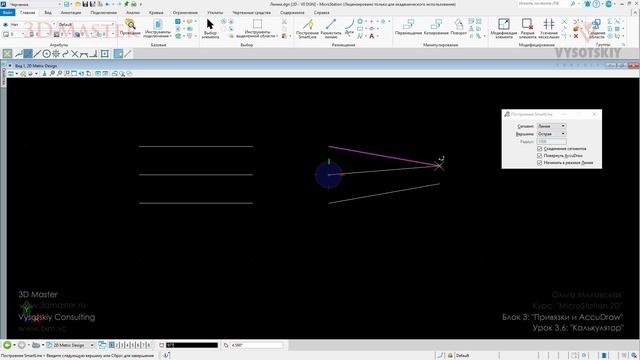The image size is (640, 360).
Task: Click the Default level in status bar
Action: tap(462, 356)
